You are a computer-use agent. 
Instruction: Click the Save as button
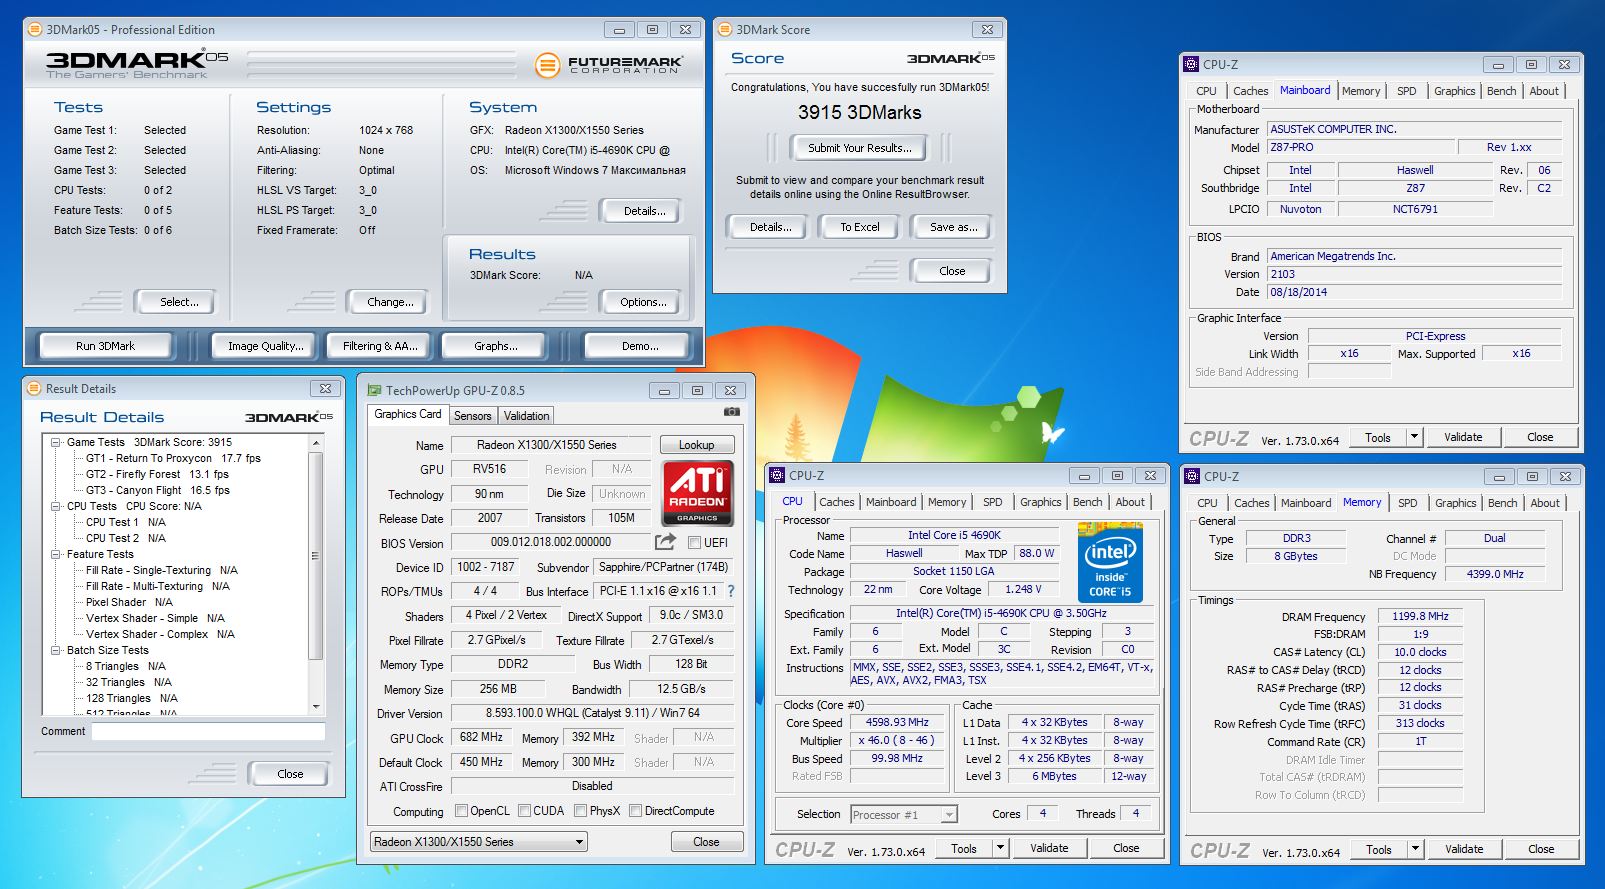point(953,227)
